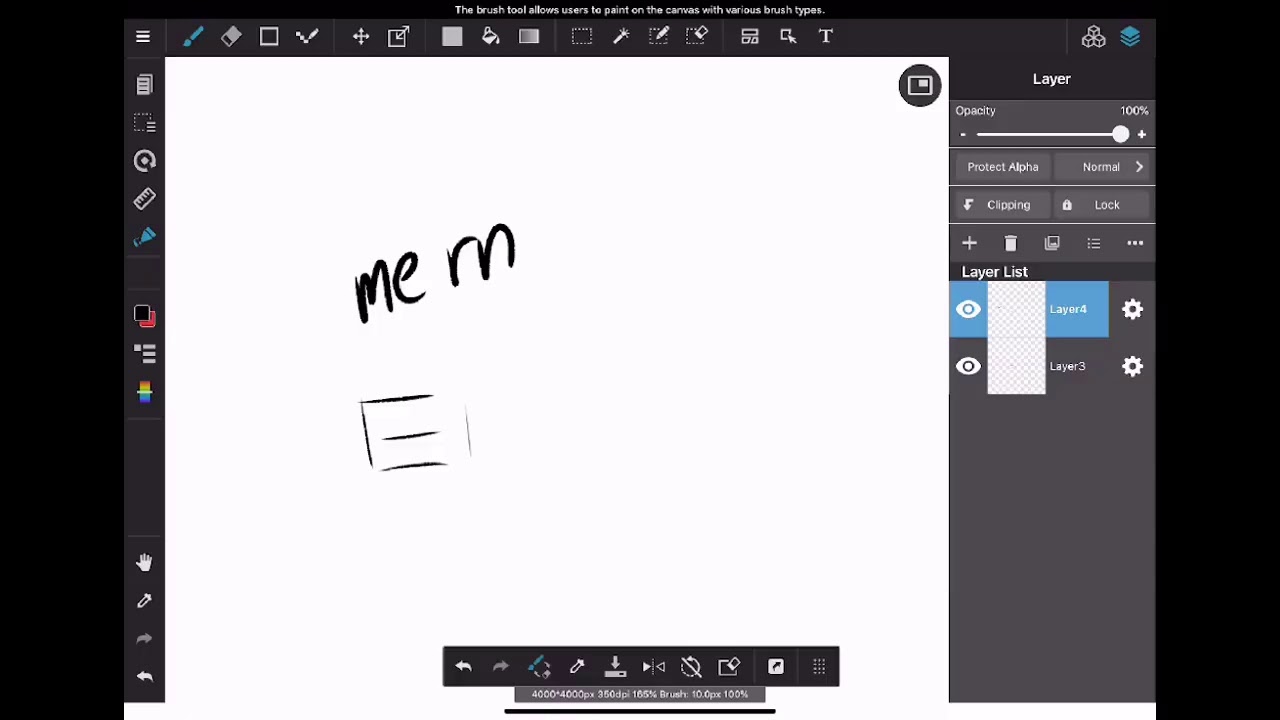Screen dimensions: 1280x720
Task: Open the color palette list panel
Action: point(144,353)
